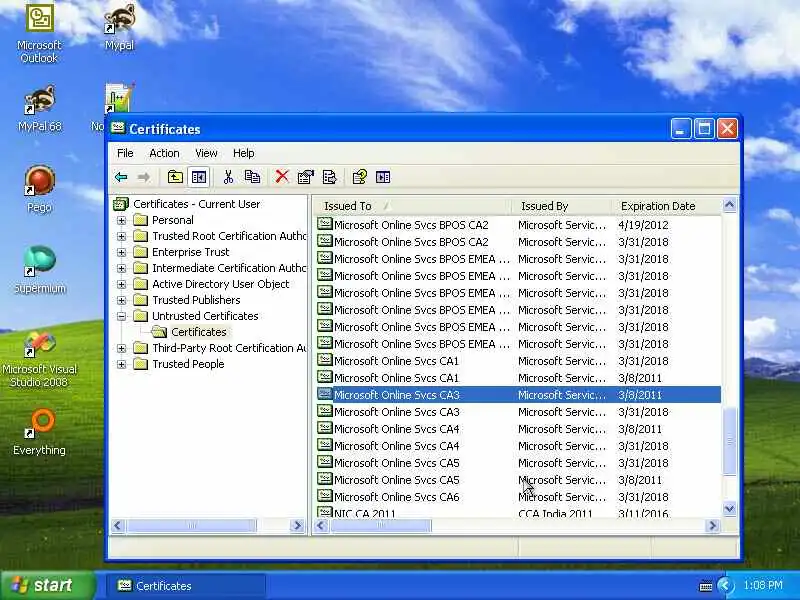Select Microsoft Online Svcs BPOS CA2 expiring 4/19/2012
The width and height of the screenshot is (800, 600).
518,225
